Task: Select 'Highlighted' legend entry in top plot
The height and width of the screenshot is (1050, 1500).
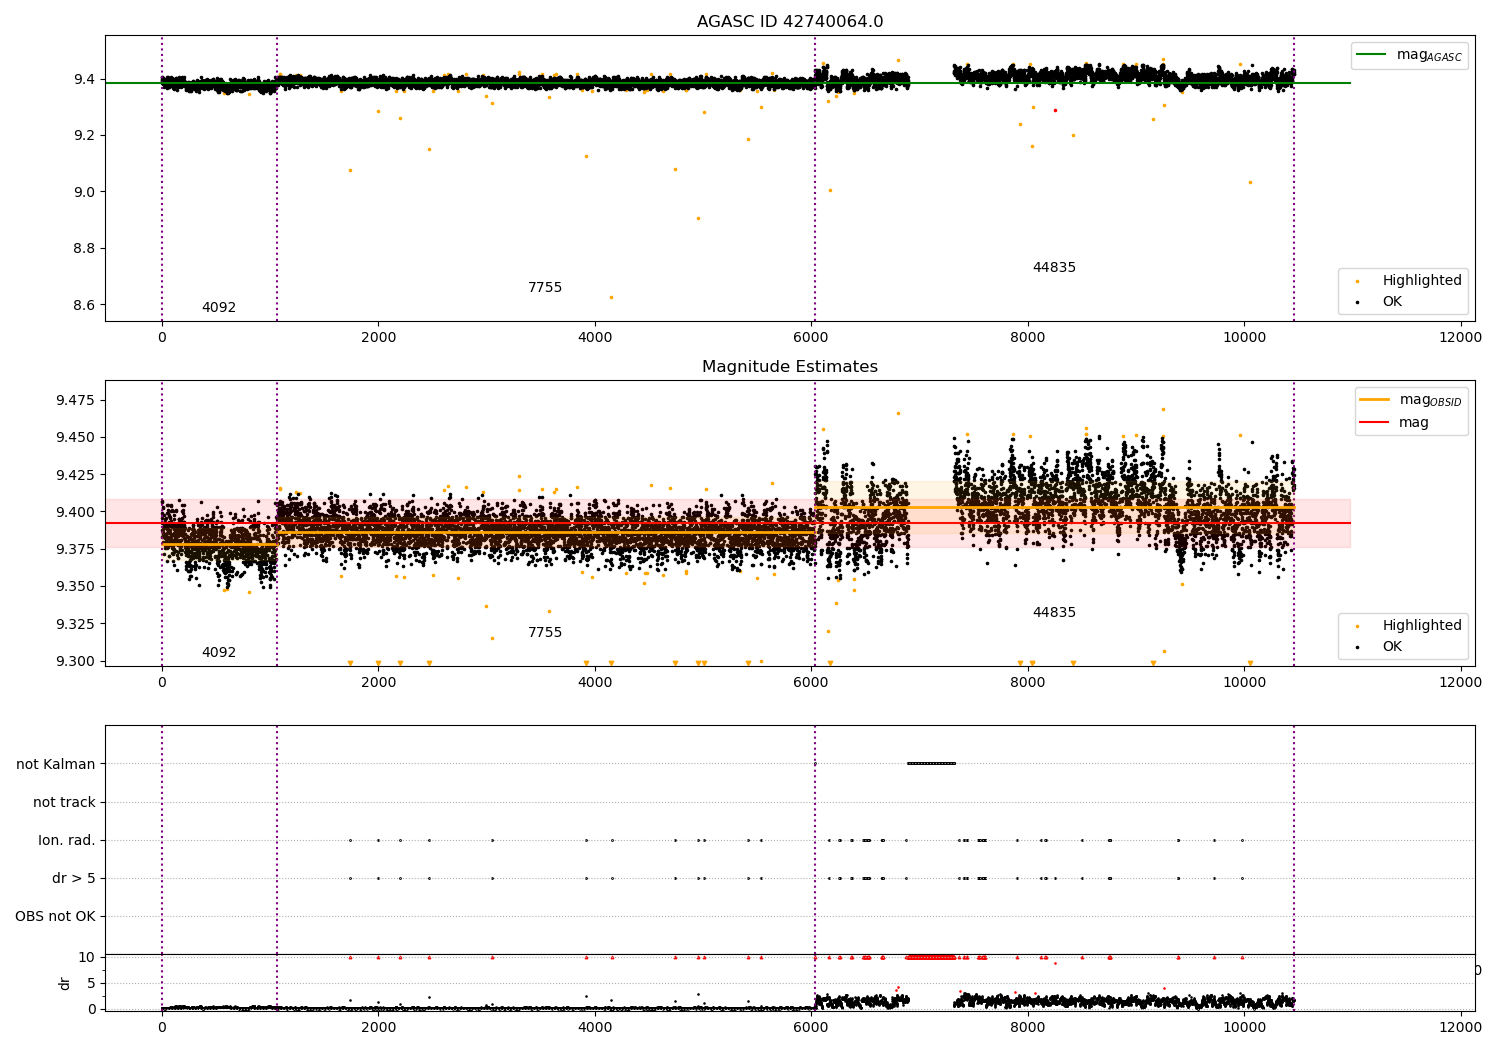Action: point(1422,281)
